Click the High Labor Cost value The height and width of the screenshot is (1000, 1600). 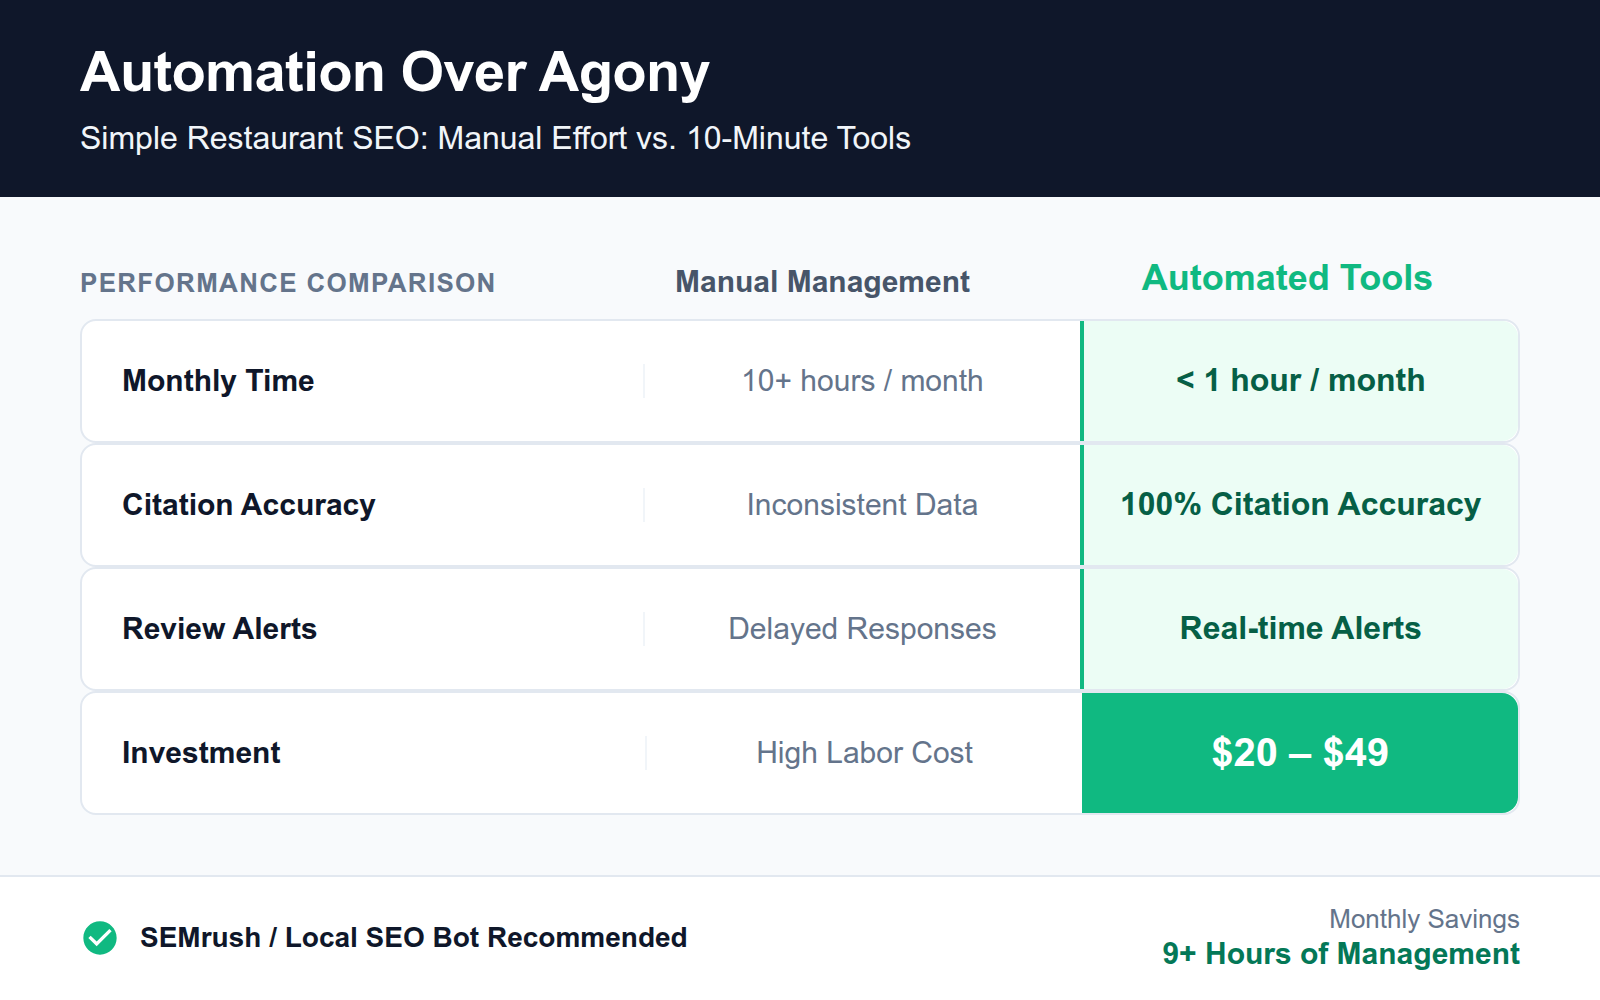point(864,752)
